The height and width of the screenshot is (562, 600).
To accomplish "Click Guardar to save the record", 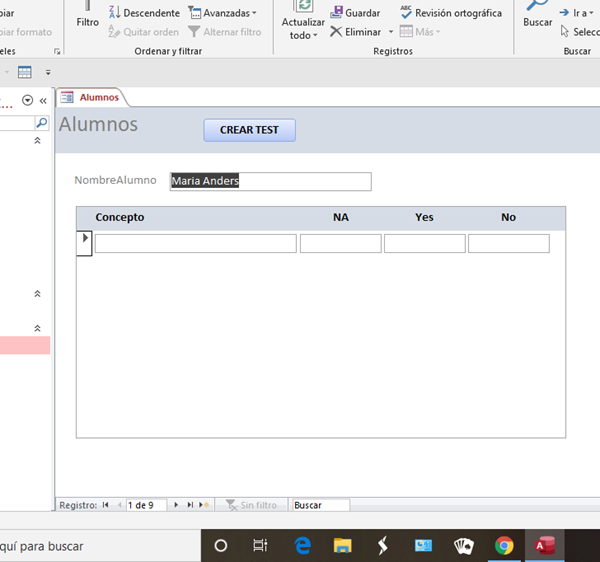I will [x=355, y=13].
